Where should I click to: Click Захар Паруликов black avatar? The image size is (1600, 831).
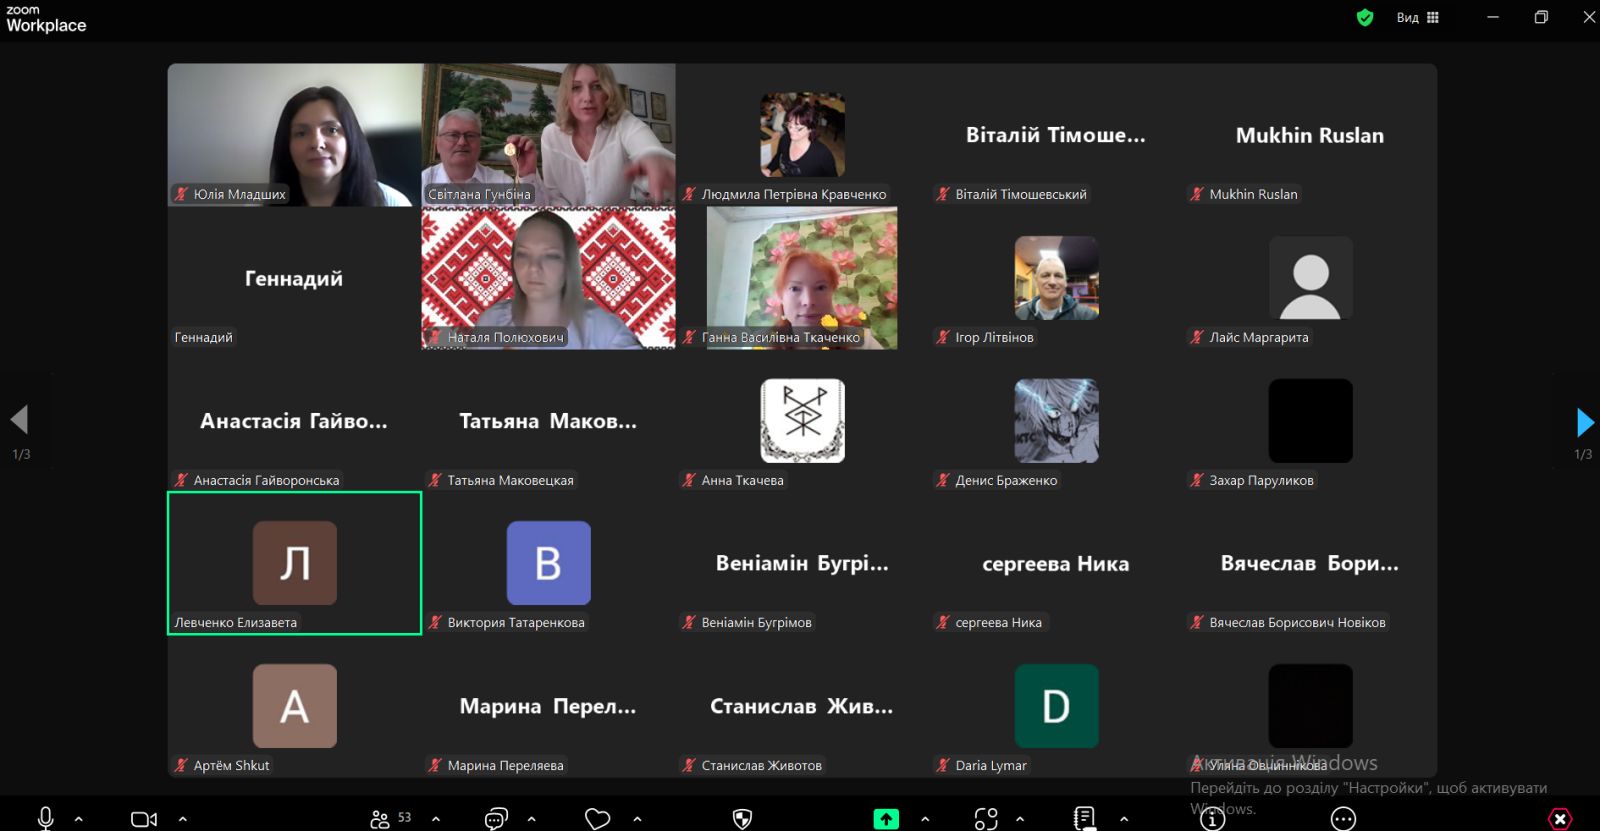[1310, 421]
